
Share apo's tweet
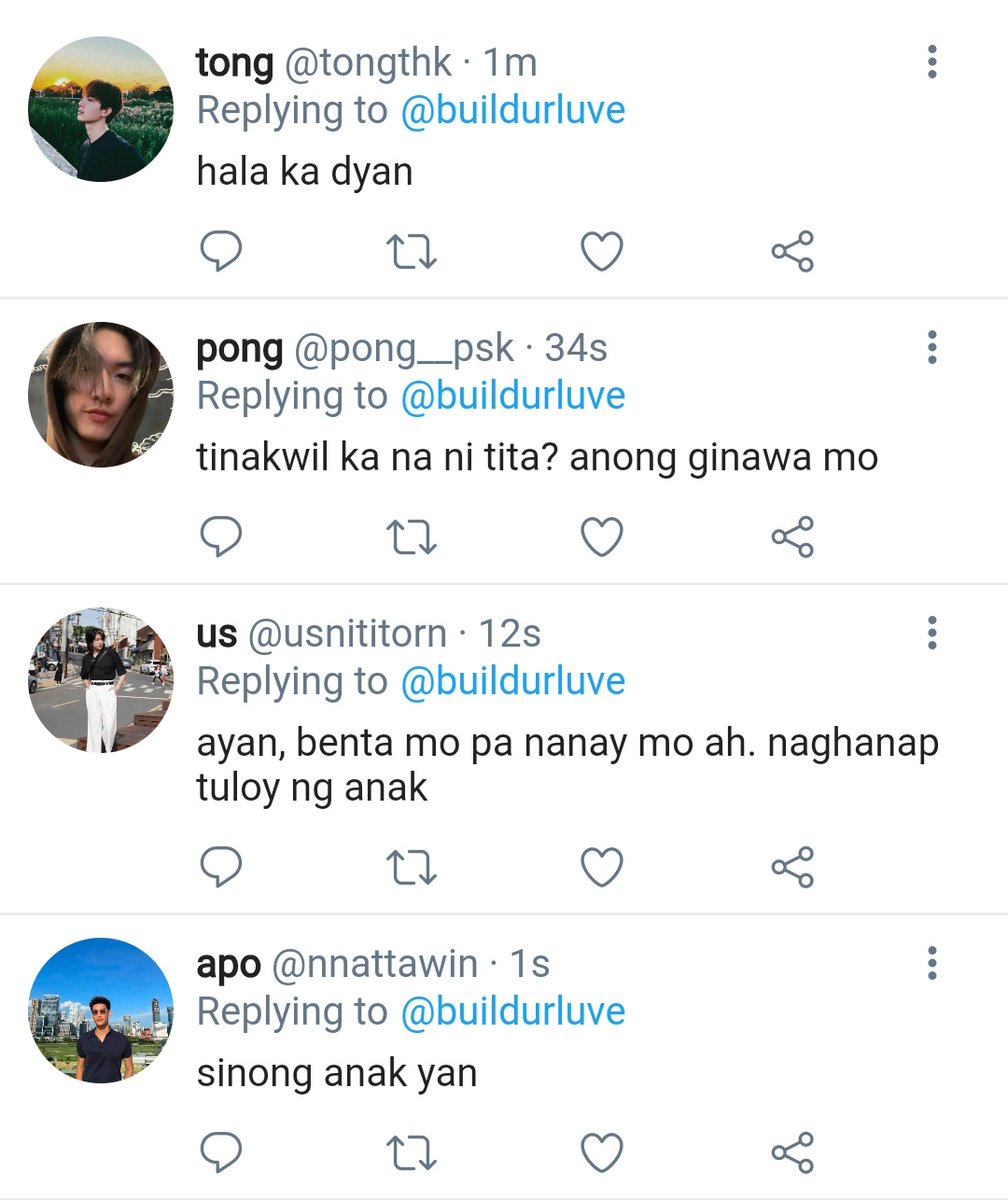(x=793, y=1152)
